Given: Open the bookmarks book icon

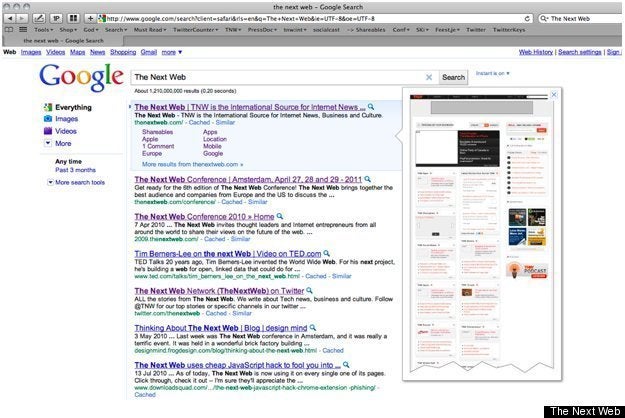Looking at the screenshot, I should (8, 29).
